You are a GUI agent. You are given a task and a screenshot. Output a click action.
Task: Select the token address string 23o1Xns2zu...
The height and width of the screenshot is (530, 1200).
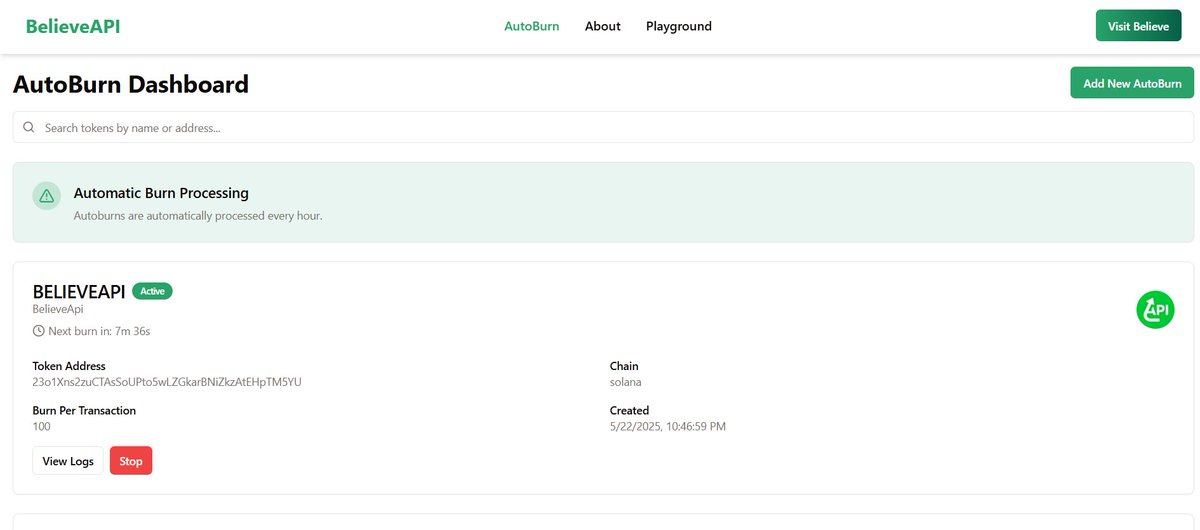click(167, 382)
